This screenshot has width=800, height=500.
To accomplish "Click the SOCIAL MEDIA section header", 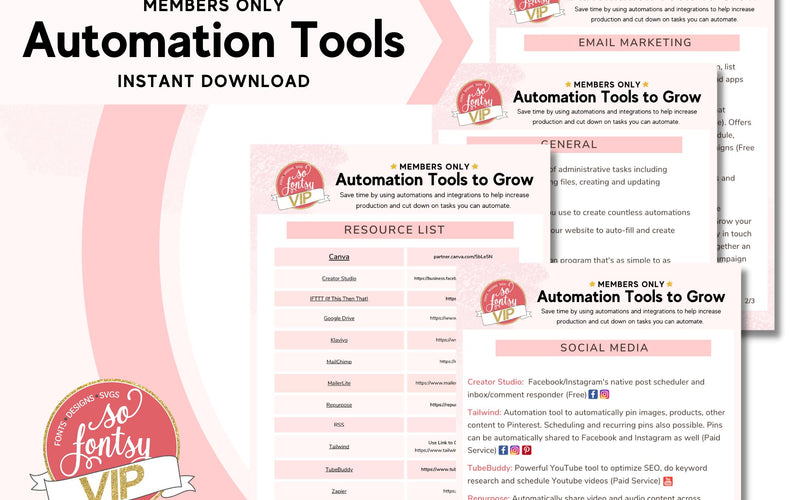I will point(604,348).
